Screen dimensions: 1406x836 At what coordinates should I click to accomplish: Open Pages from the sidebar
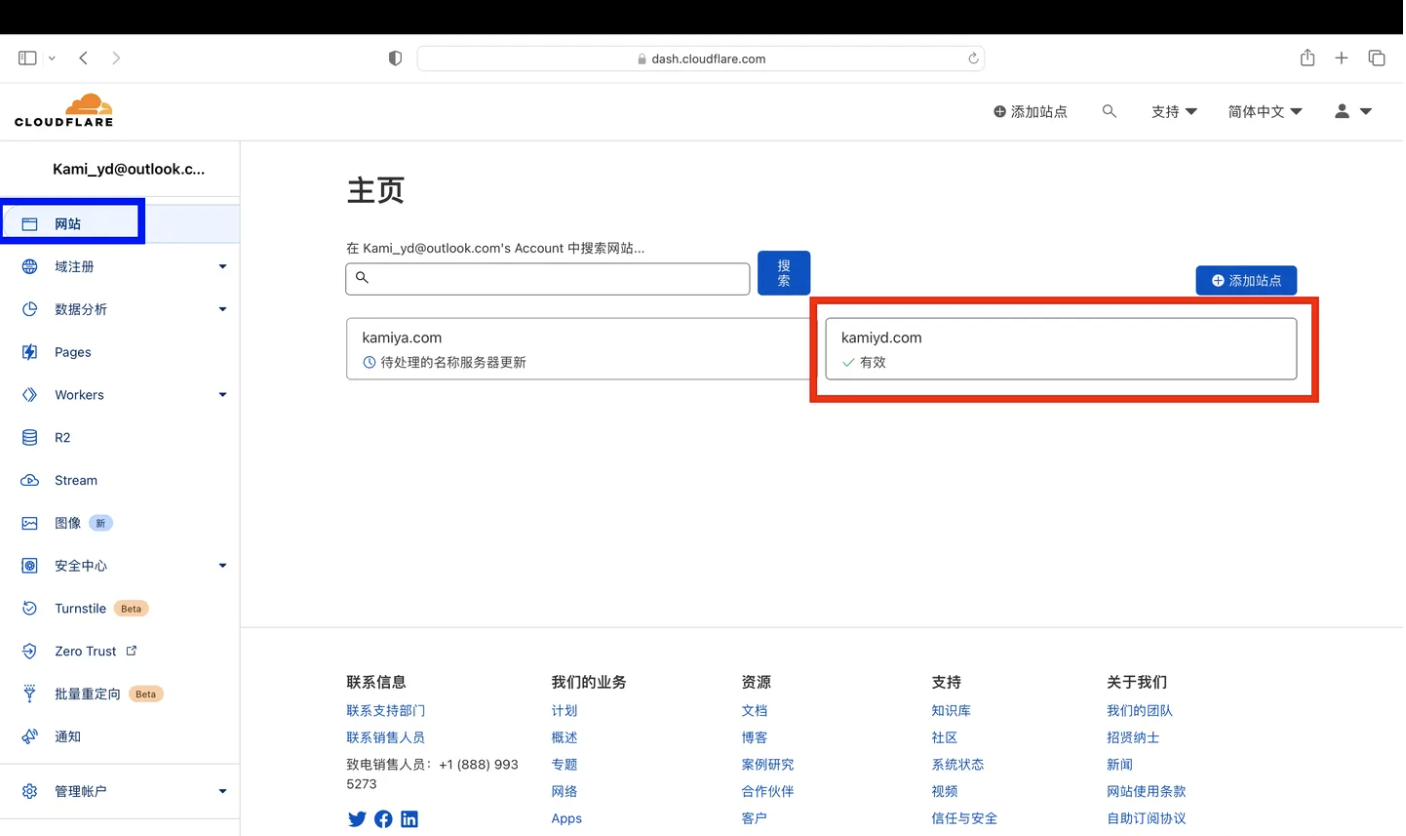pyautogui.click(x=72, y=352)
